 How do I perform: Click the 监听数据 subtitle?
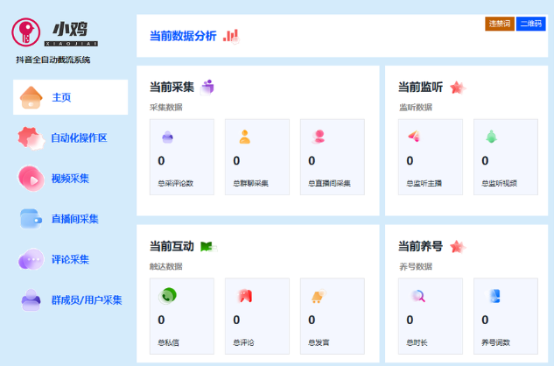(416, 107)
